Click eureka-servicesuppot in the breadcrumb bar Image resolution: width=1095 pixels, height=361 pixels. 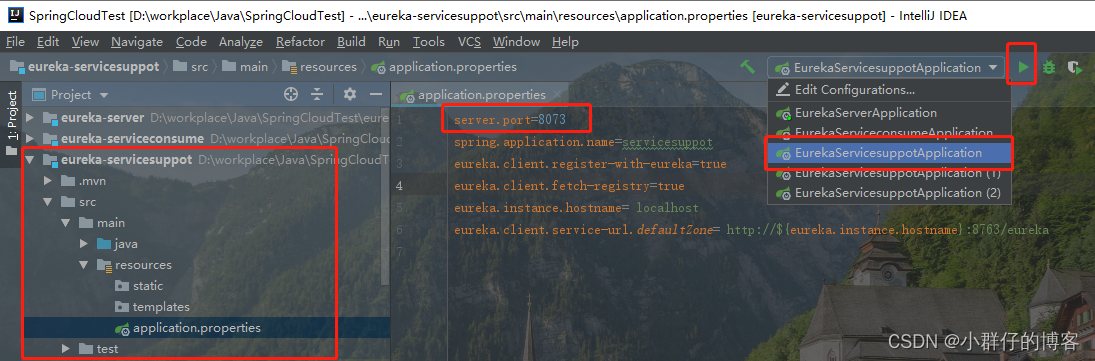coord(84,67)
